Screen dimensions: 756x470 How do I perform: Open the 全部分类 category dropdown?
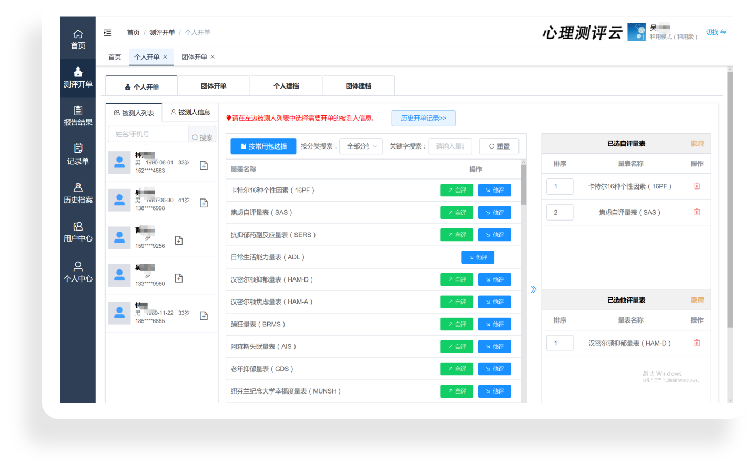pos(362,146)
